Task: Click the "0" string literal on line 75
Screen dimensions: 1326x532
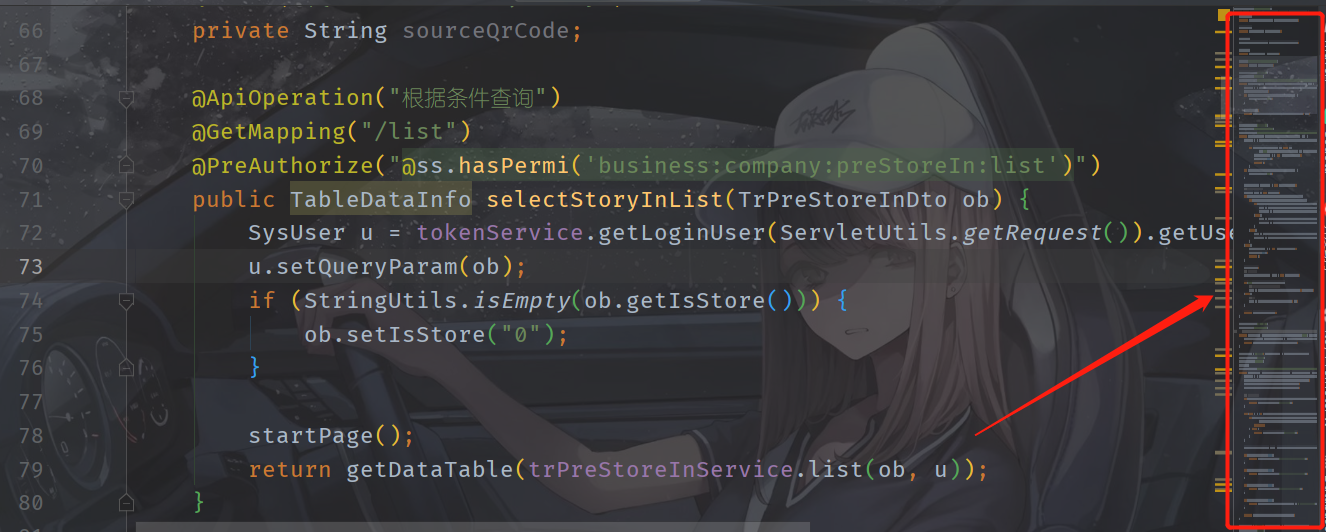Action: click(x=521, y=334)
